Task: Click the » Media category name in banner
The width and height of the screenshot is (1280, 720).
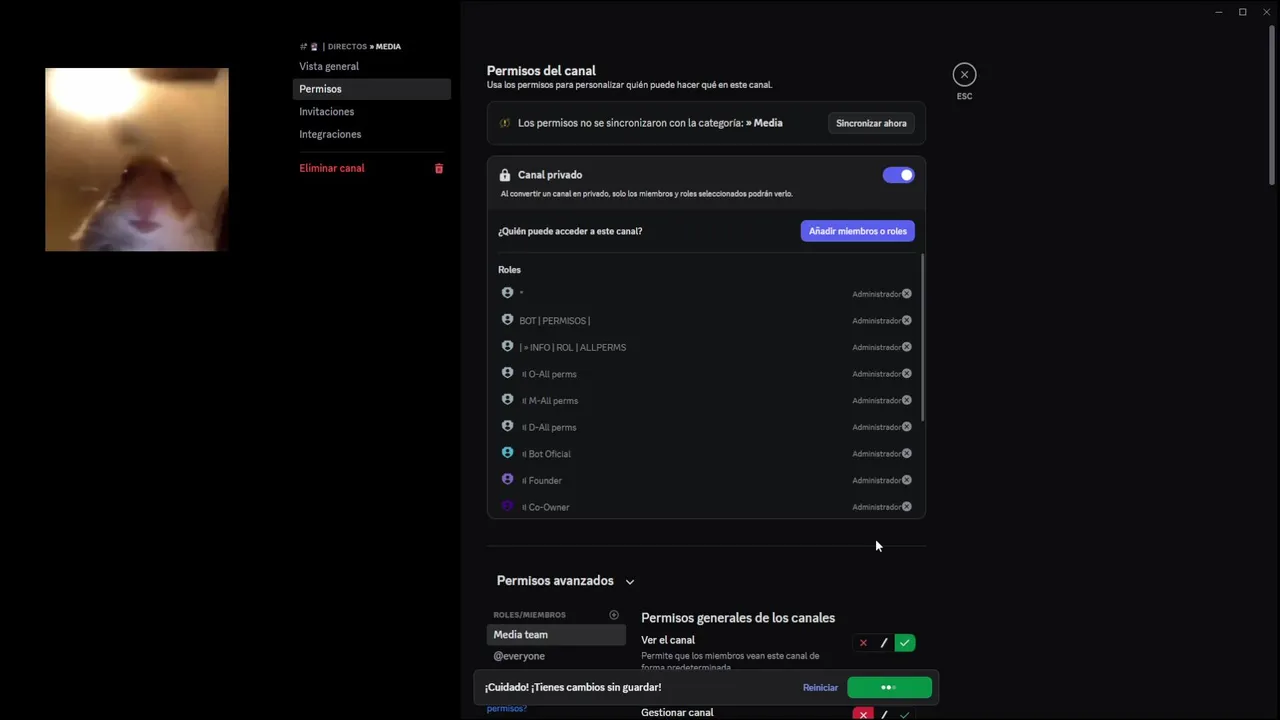Action: tap(764, 123)
